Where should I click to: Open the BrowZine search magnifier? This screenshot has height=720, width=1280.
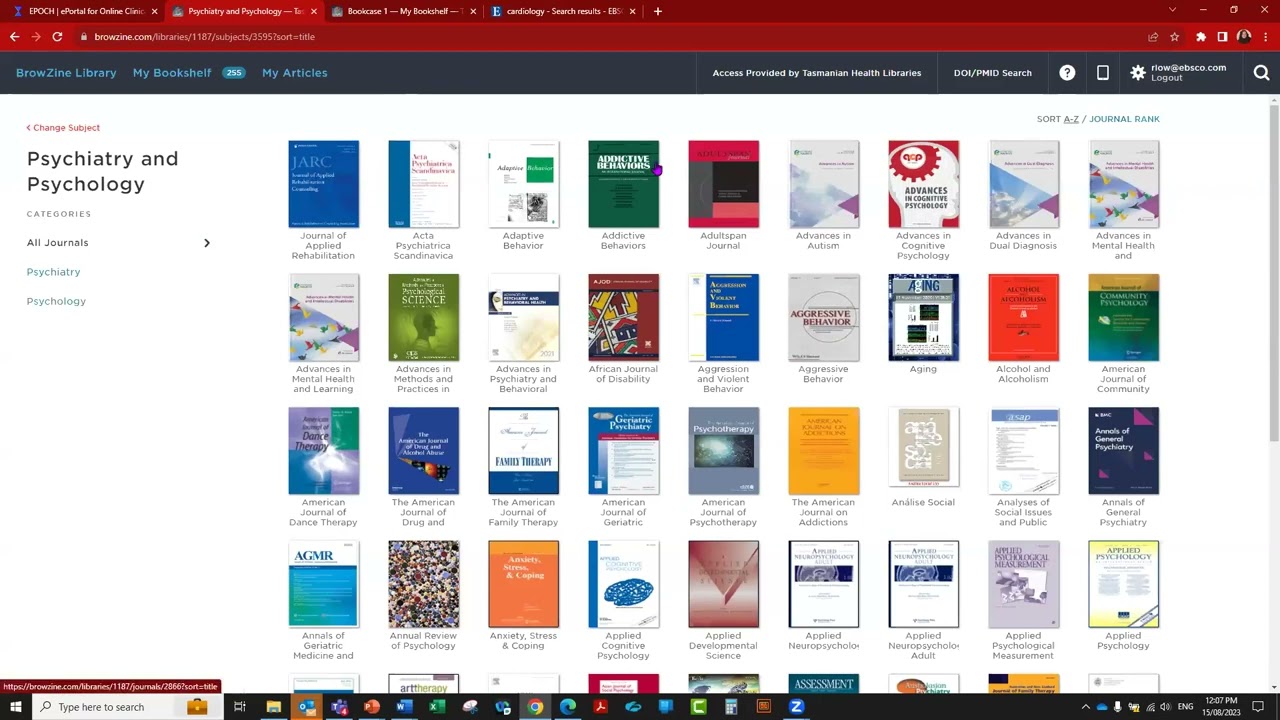[1261, 73]
